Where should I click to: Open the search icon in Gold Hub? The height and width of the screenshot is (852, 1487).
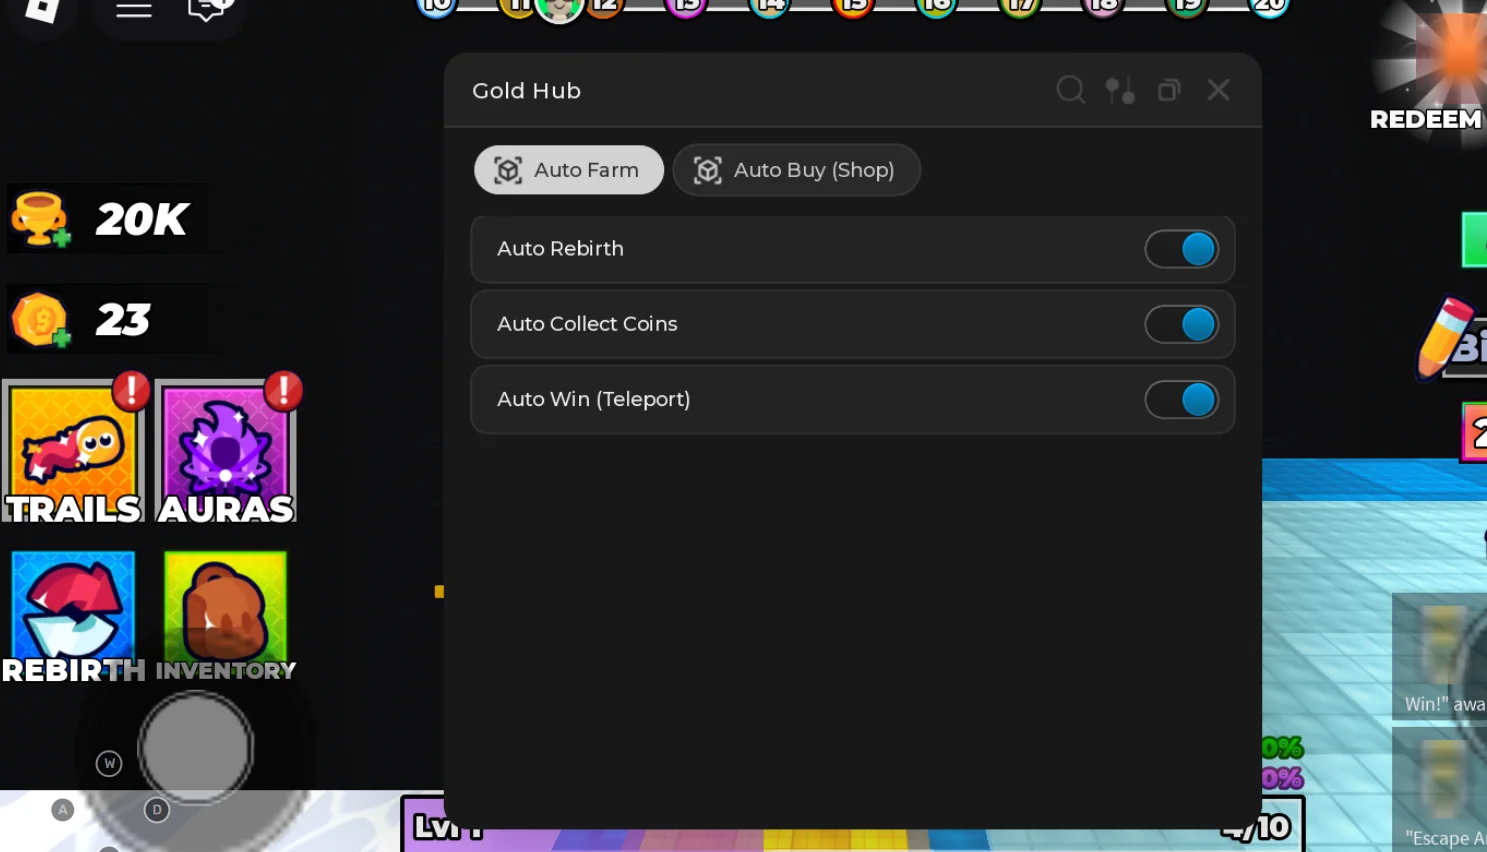tap(1070, 90)
